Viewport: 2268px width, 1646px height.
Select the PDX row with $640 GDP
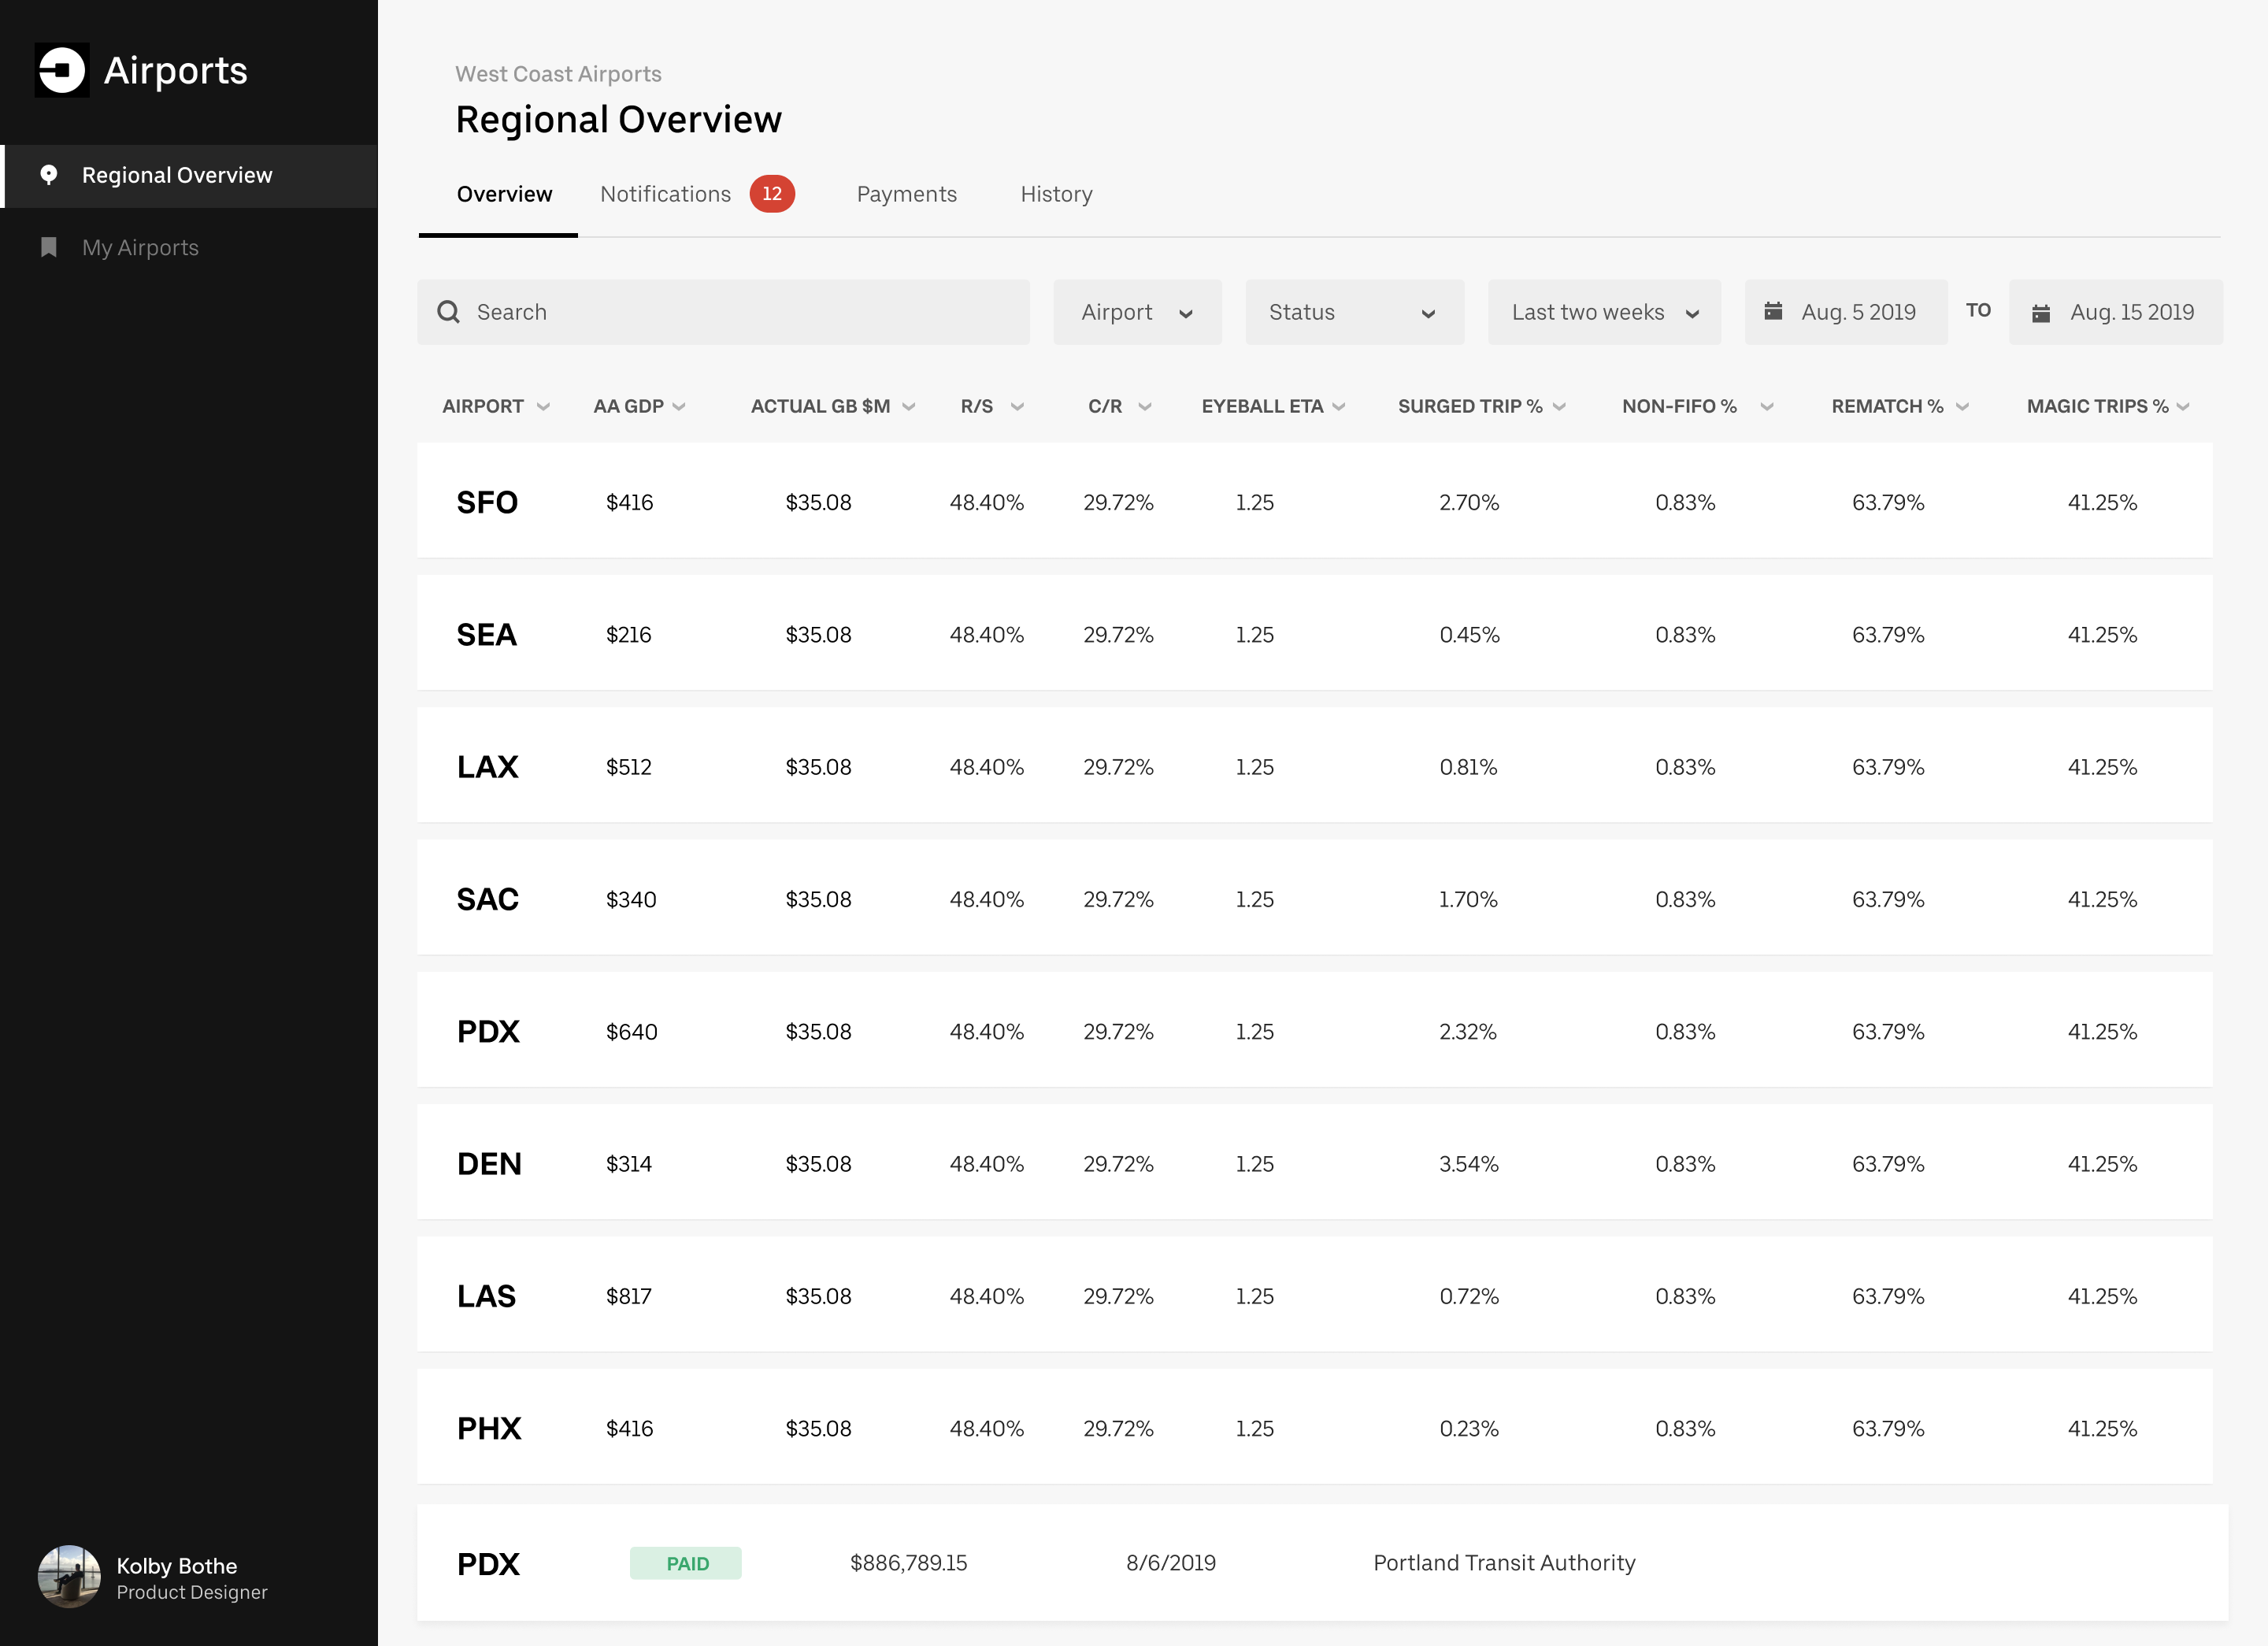click(x=1314, y=1030)
